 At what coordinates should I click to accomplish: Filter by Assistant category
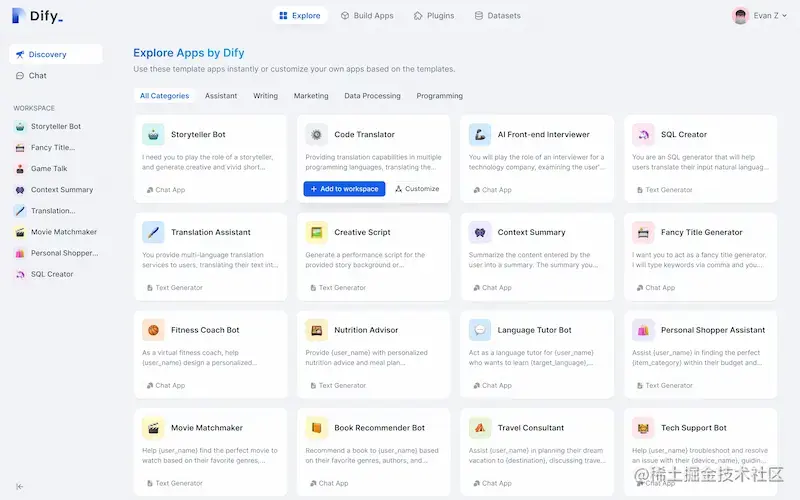point(221,96)
